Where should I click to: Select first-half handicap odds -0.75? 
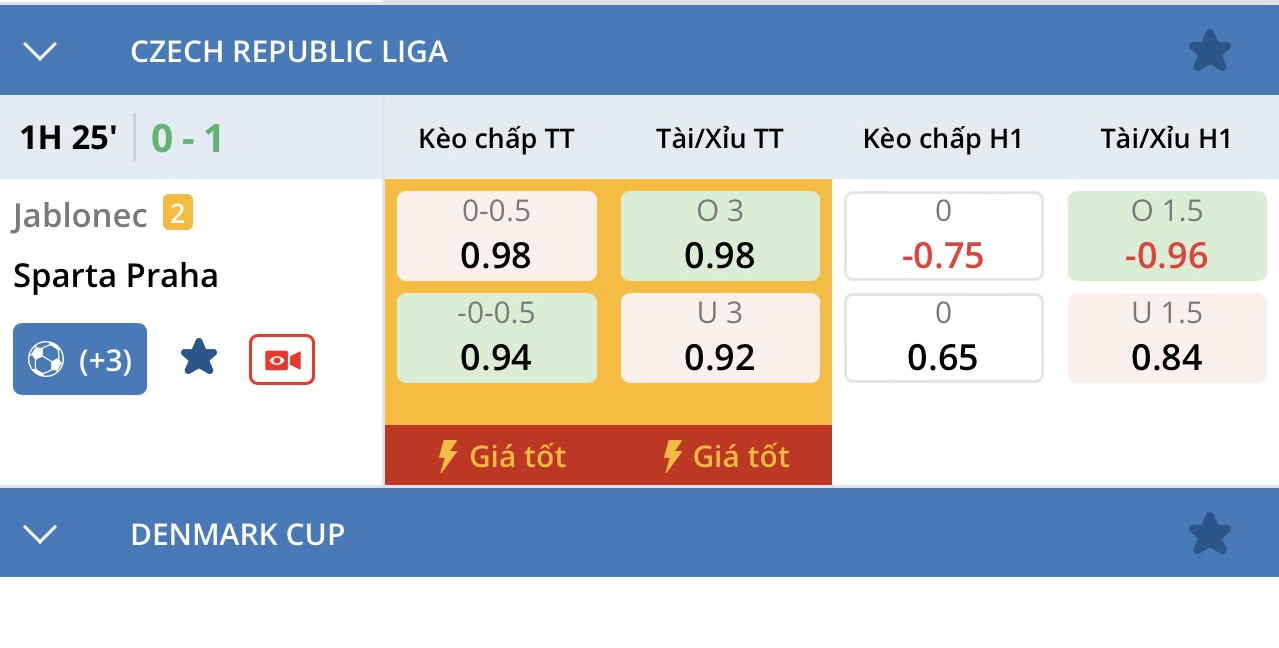point(943,236)
